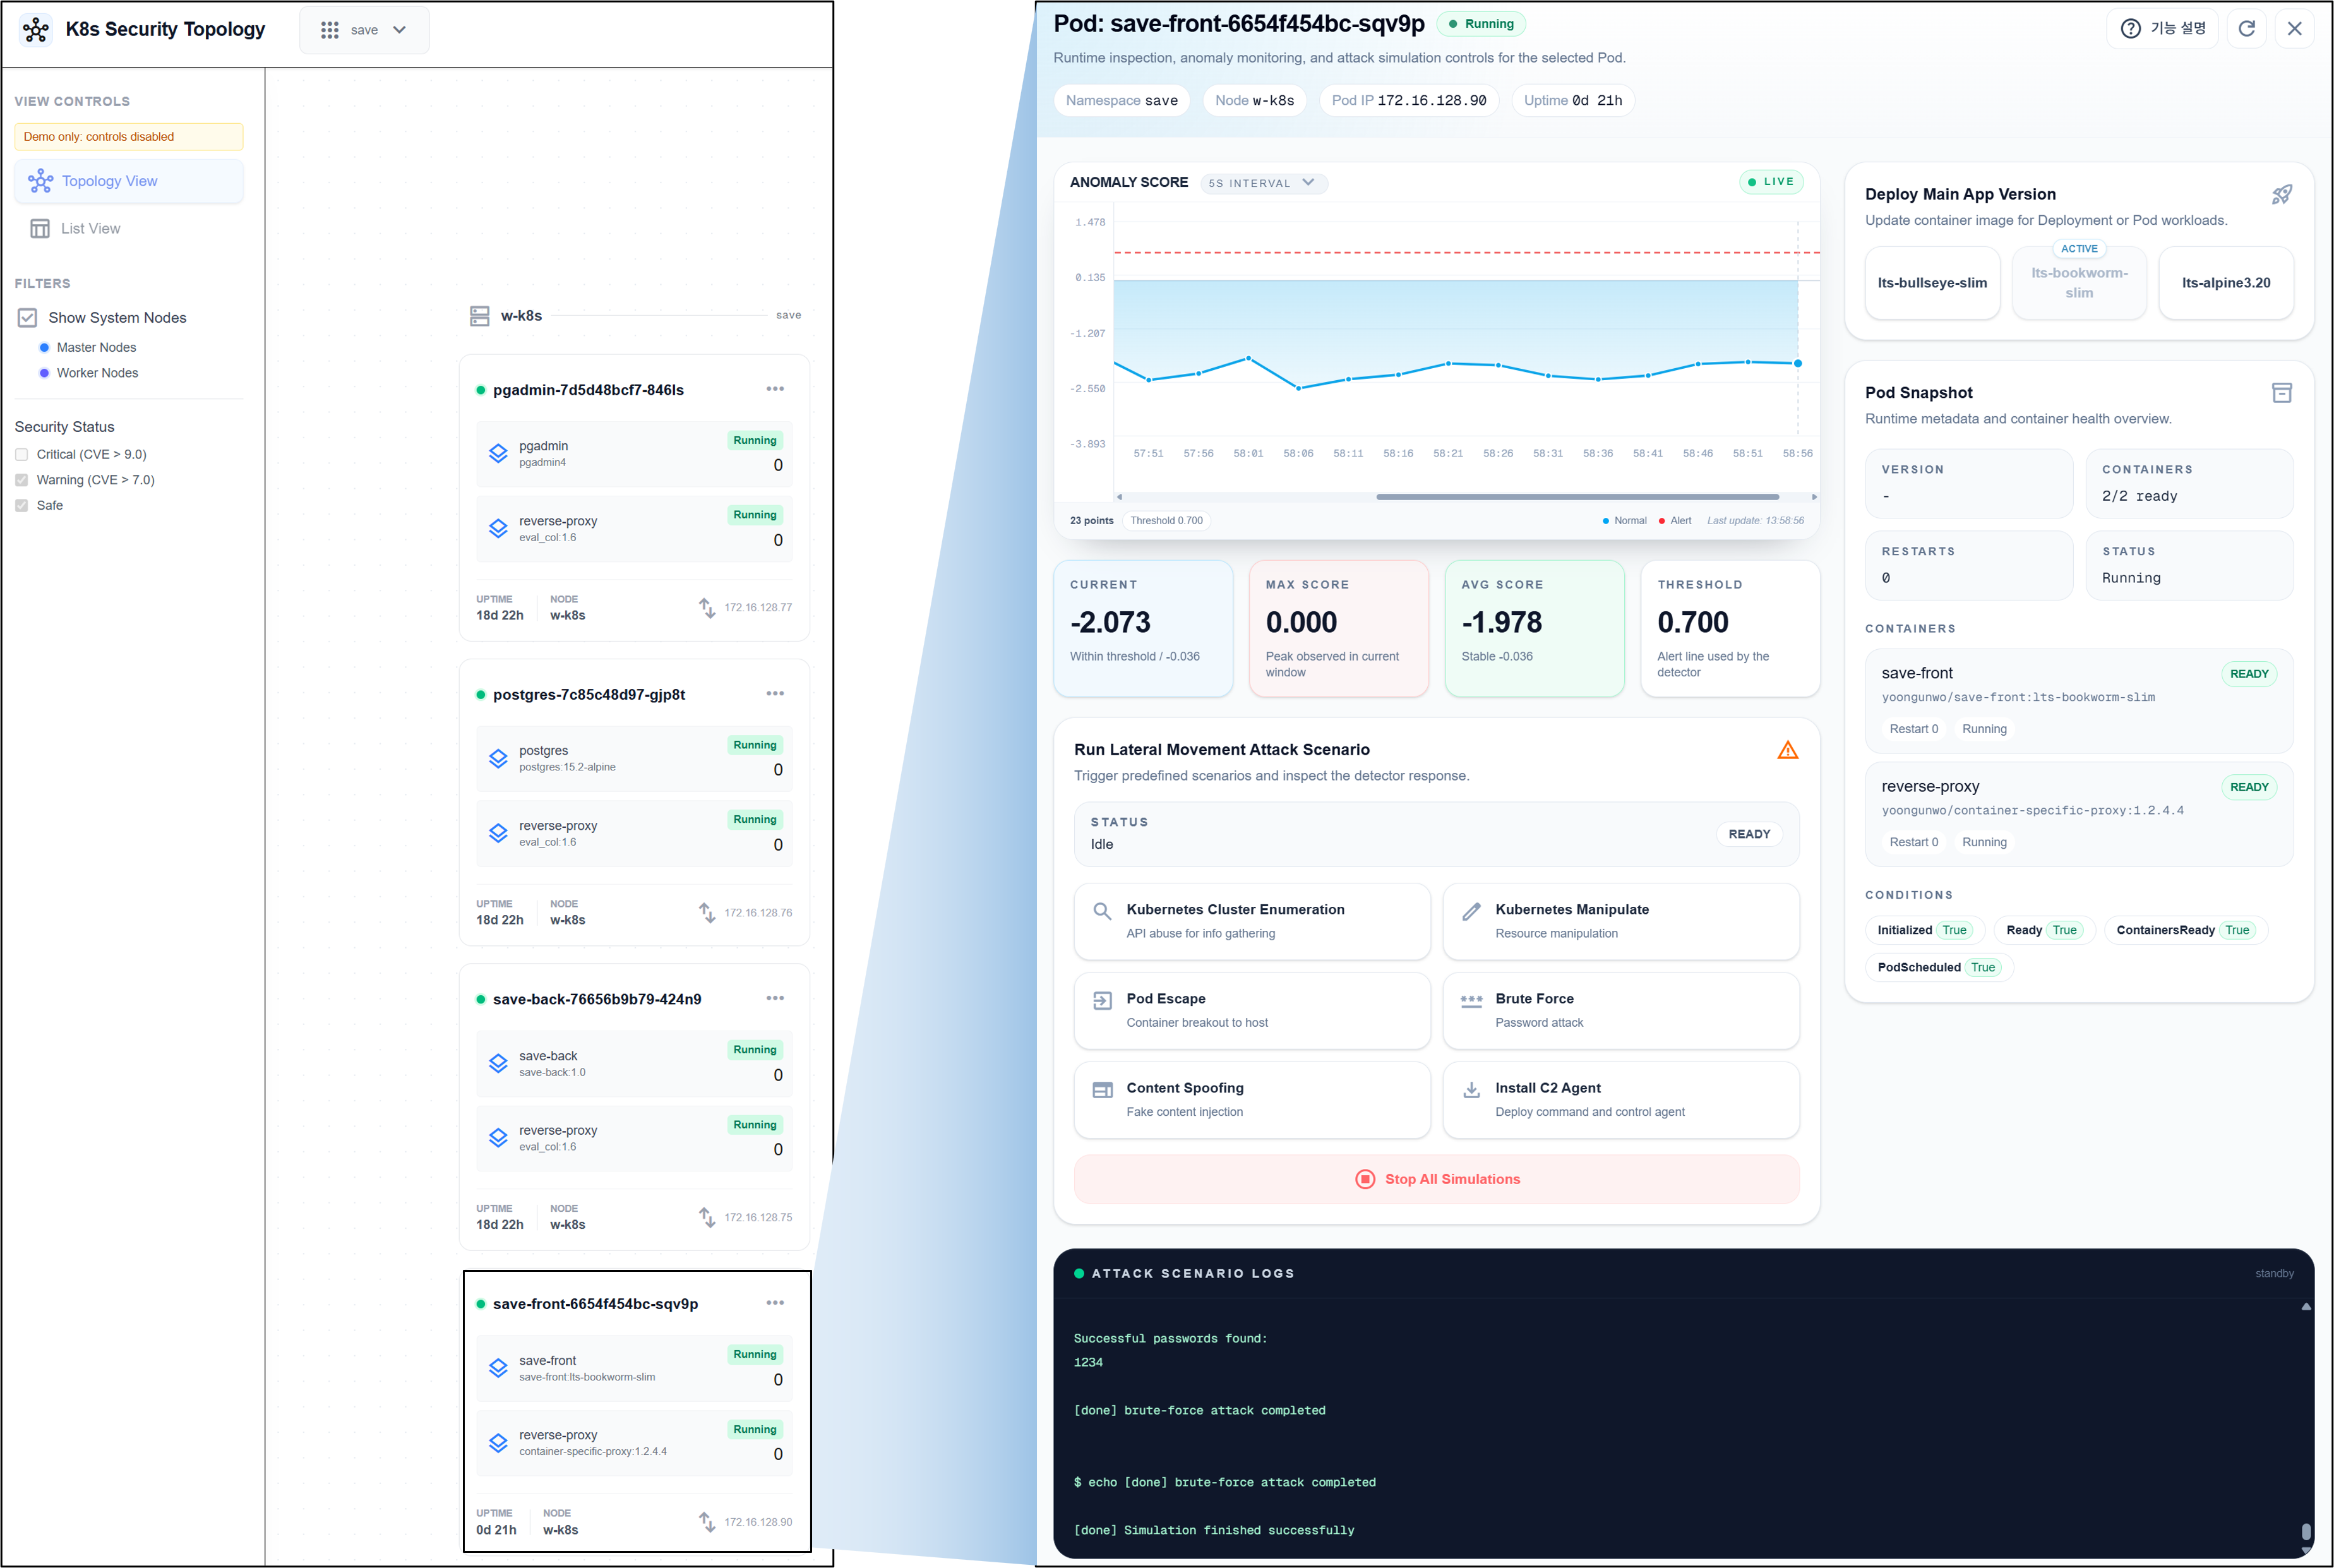
Task: Click the refresh icon in pod header
Action: tap(2246, 28)
